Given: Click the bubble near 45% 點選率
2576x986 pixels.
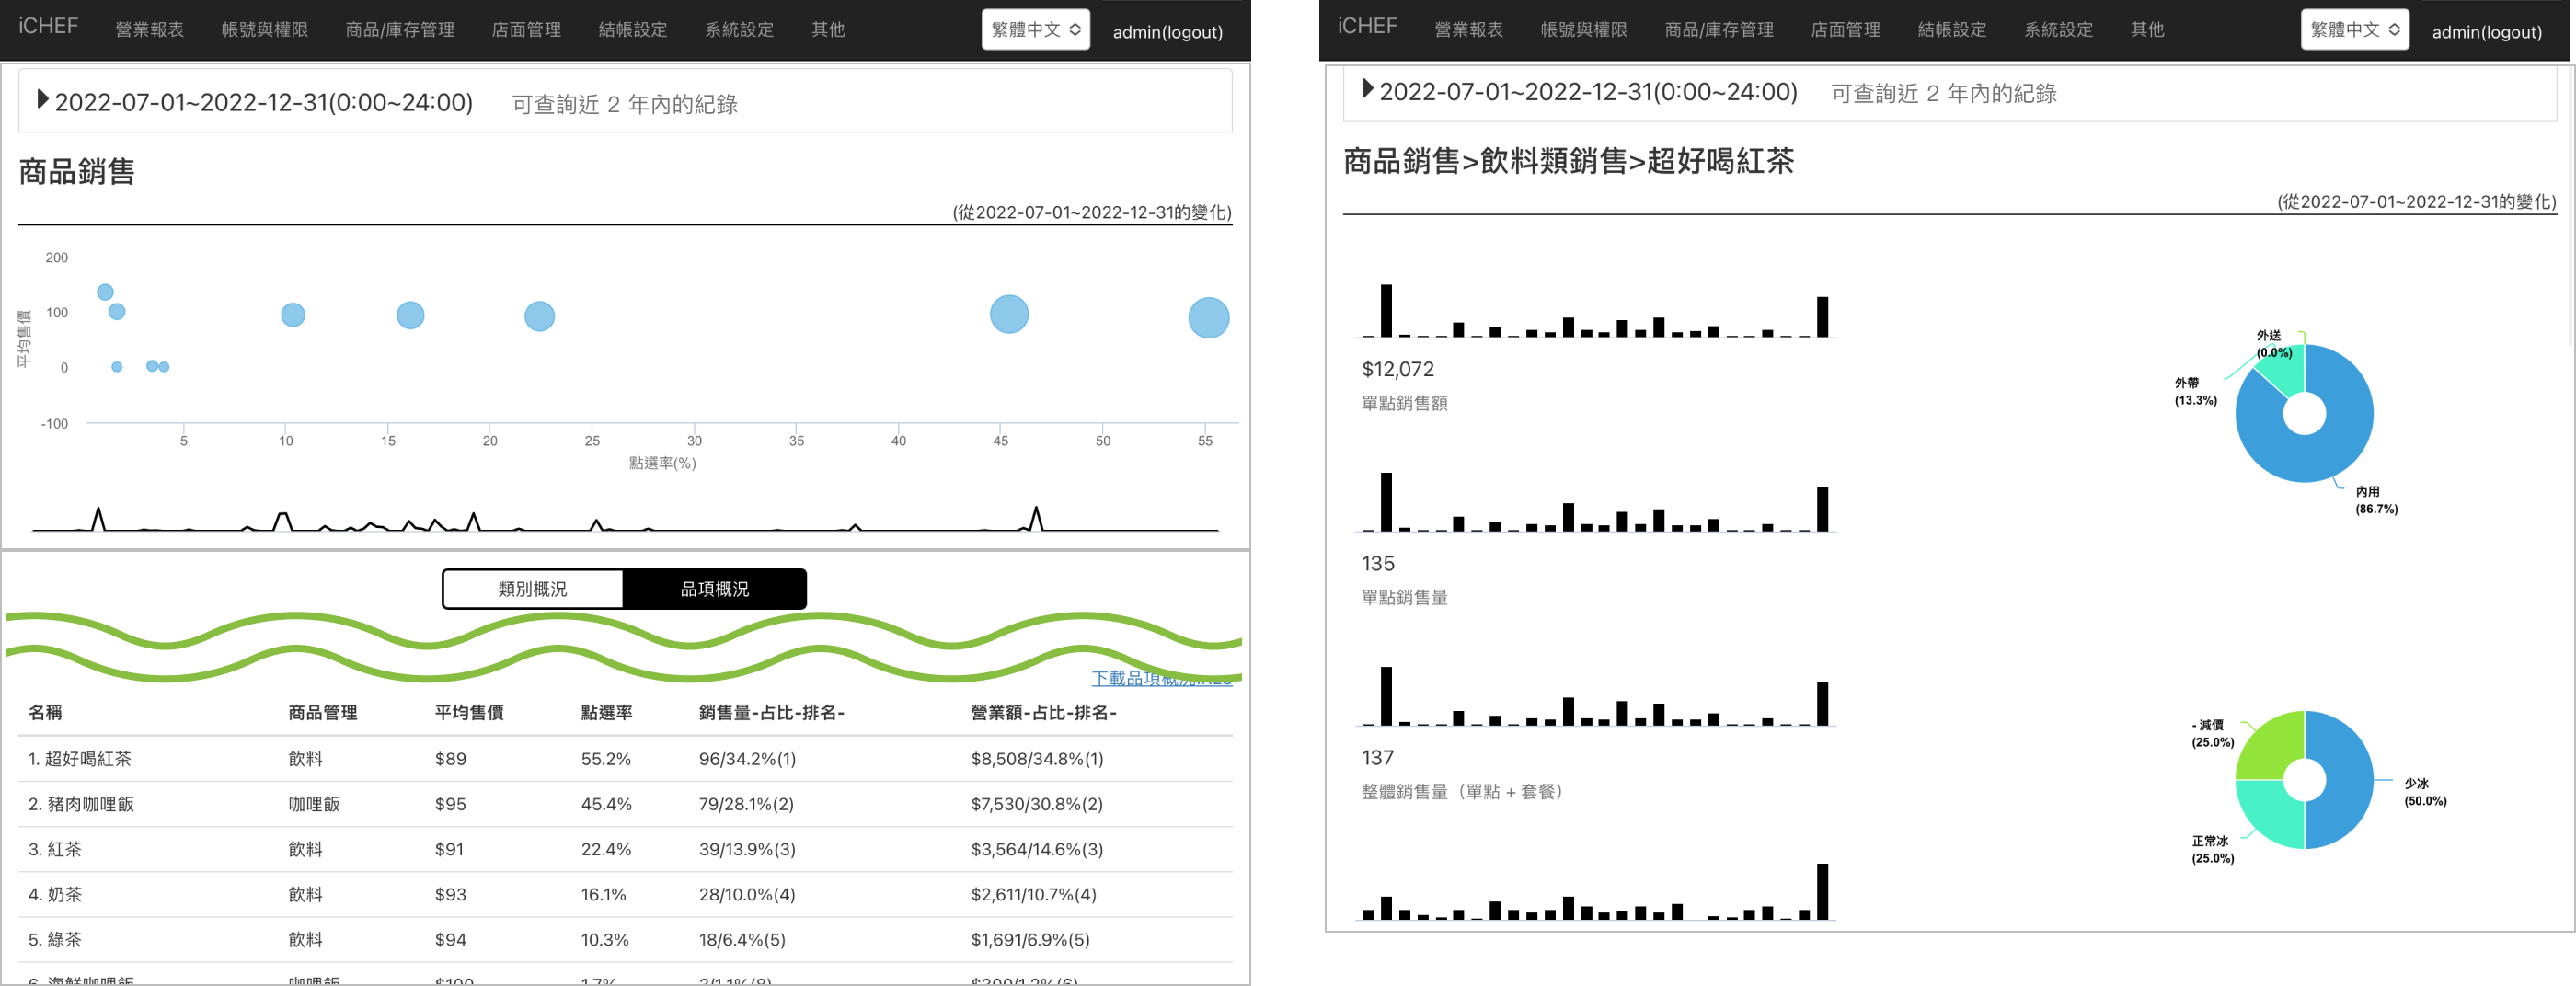Looking at the screenshot, I should tap(1008, 314).
